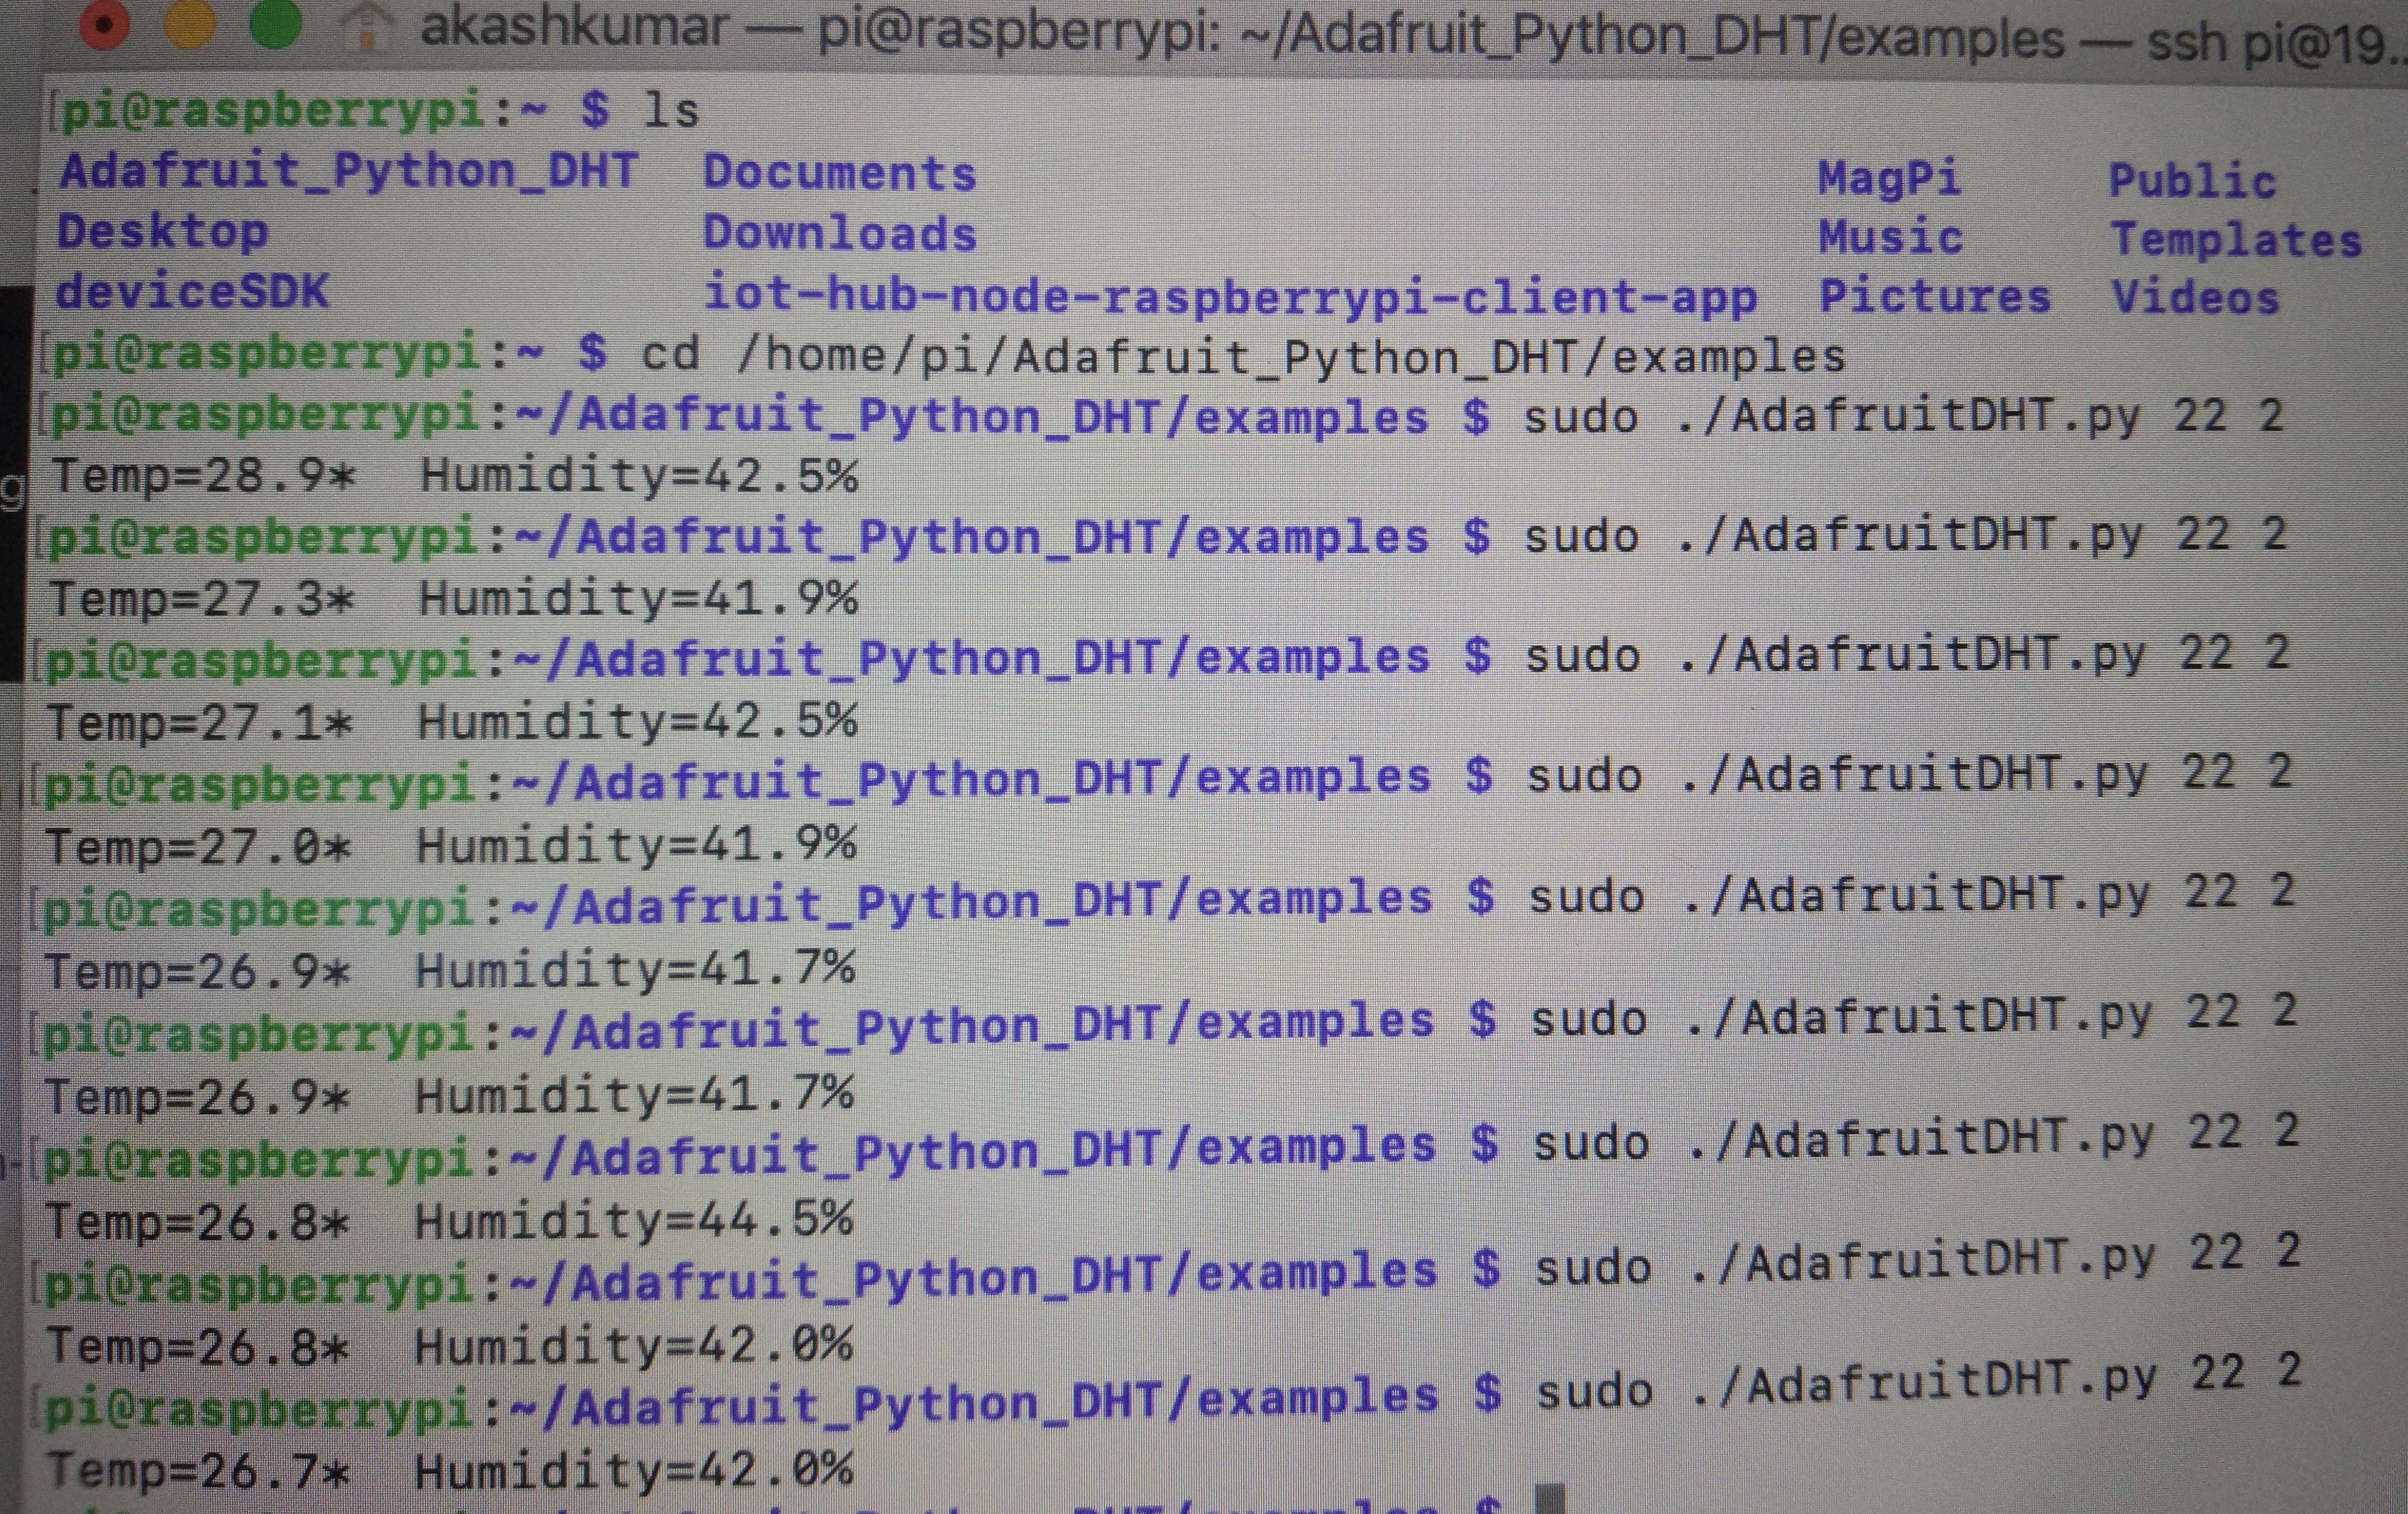Viewport: 2408px width, 1514px height.
Task: Click the Temp=26.7* reading on last output line
Action: click(x=198, y=1471)
